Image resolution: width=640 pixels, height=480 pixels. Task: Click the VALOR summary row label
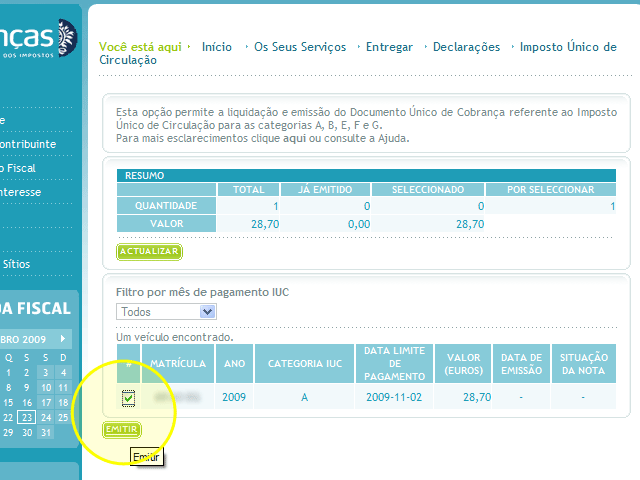pyautogui.click(x=166, y=224)
